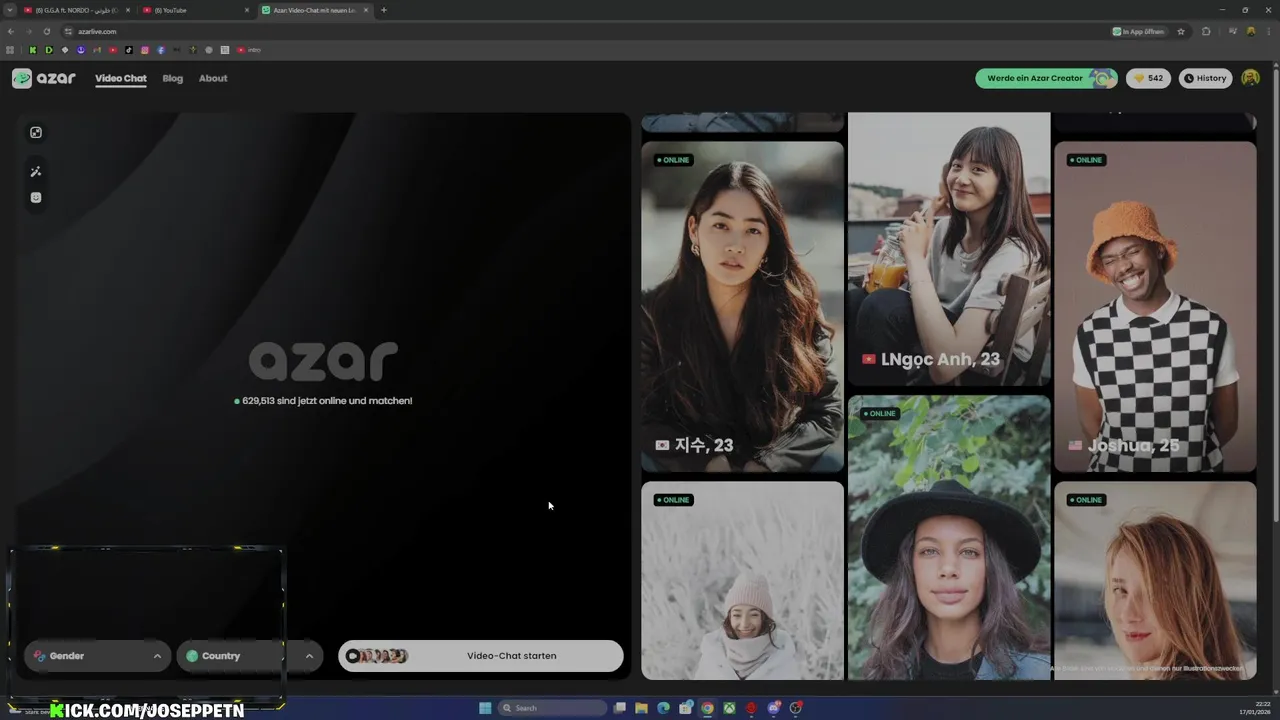
Task: Click the online users count text
Action: click(323, 401)
